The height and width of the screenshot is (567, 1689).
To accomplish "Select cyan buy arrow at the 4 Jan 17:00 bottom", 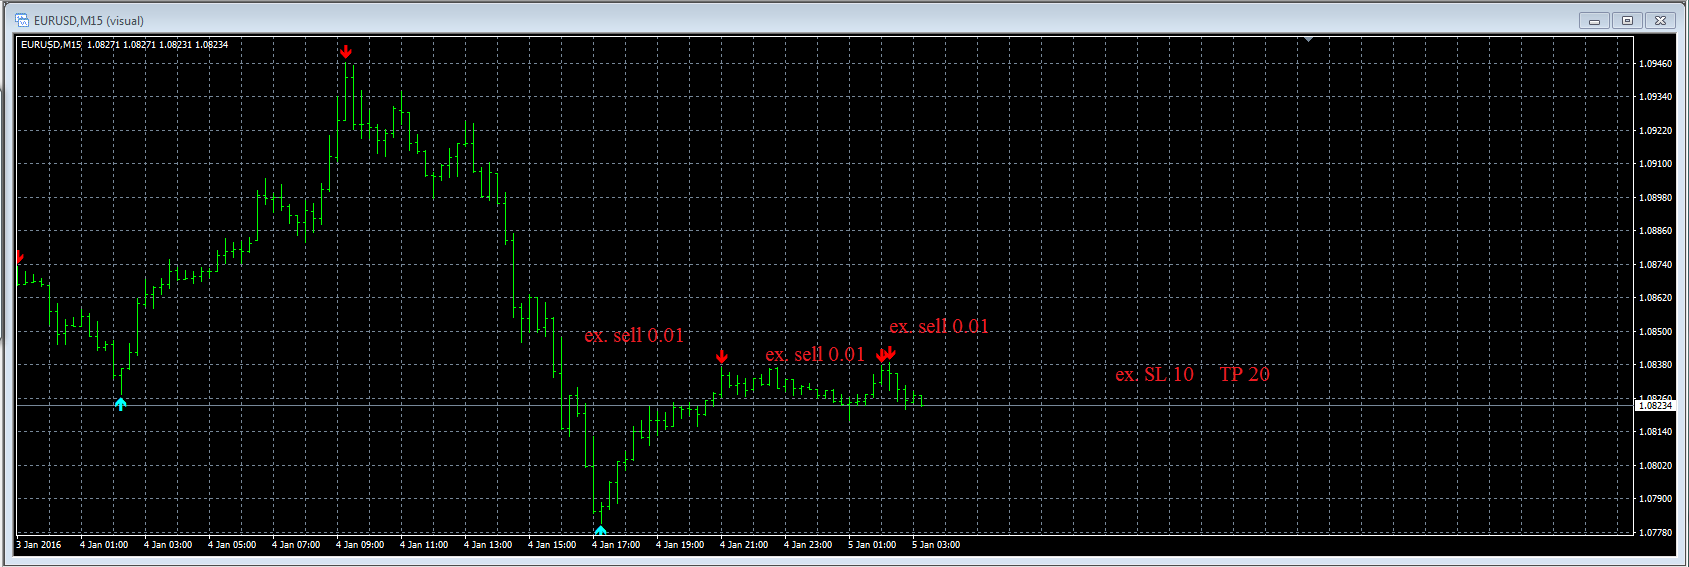I will coord(600,531).
